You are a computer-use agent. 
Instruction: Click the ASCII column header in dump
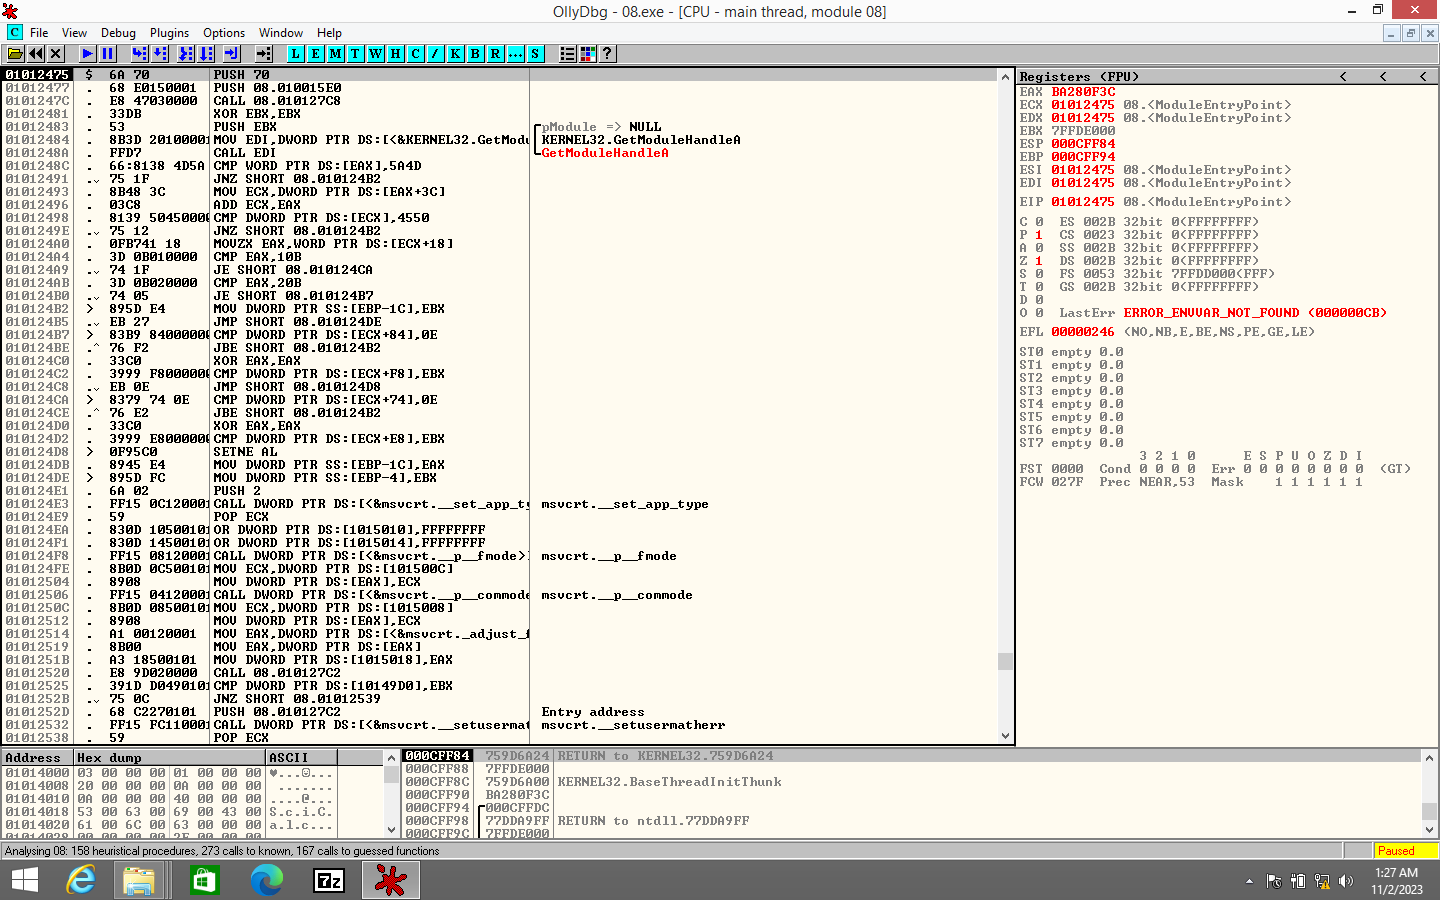coord(301,758)
